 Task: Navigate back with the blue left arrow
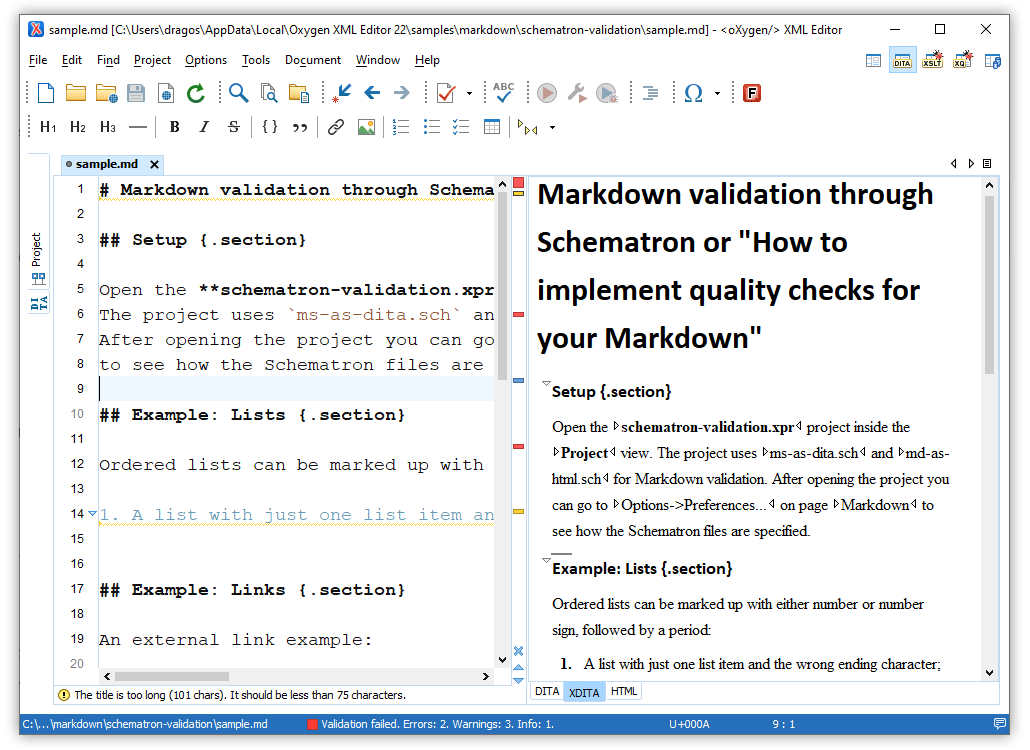(x=372, y=93)
